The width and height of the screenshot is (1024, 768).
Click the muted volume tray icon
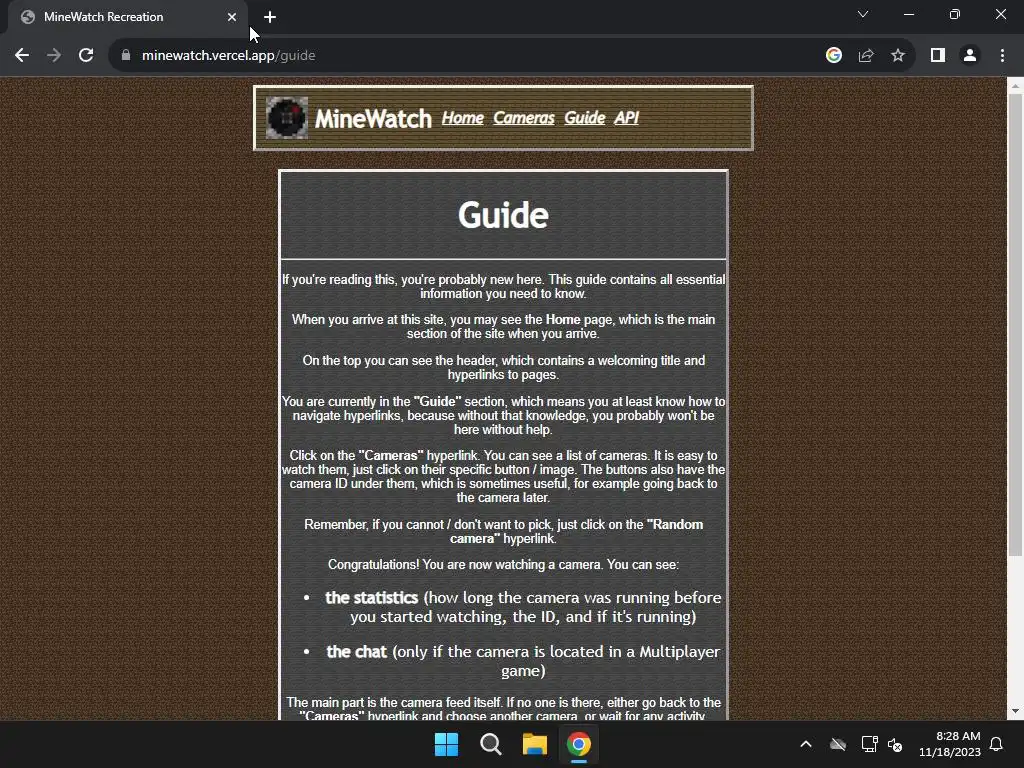click(895, 744)
